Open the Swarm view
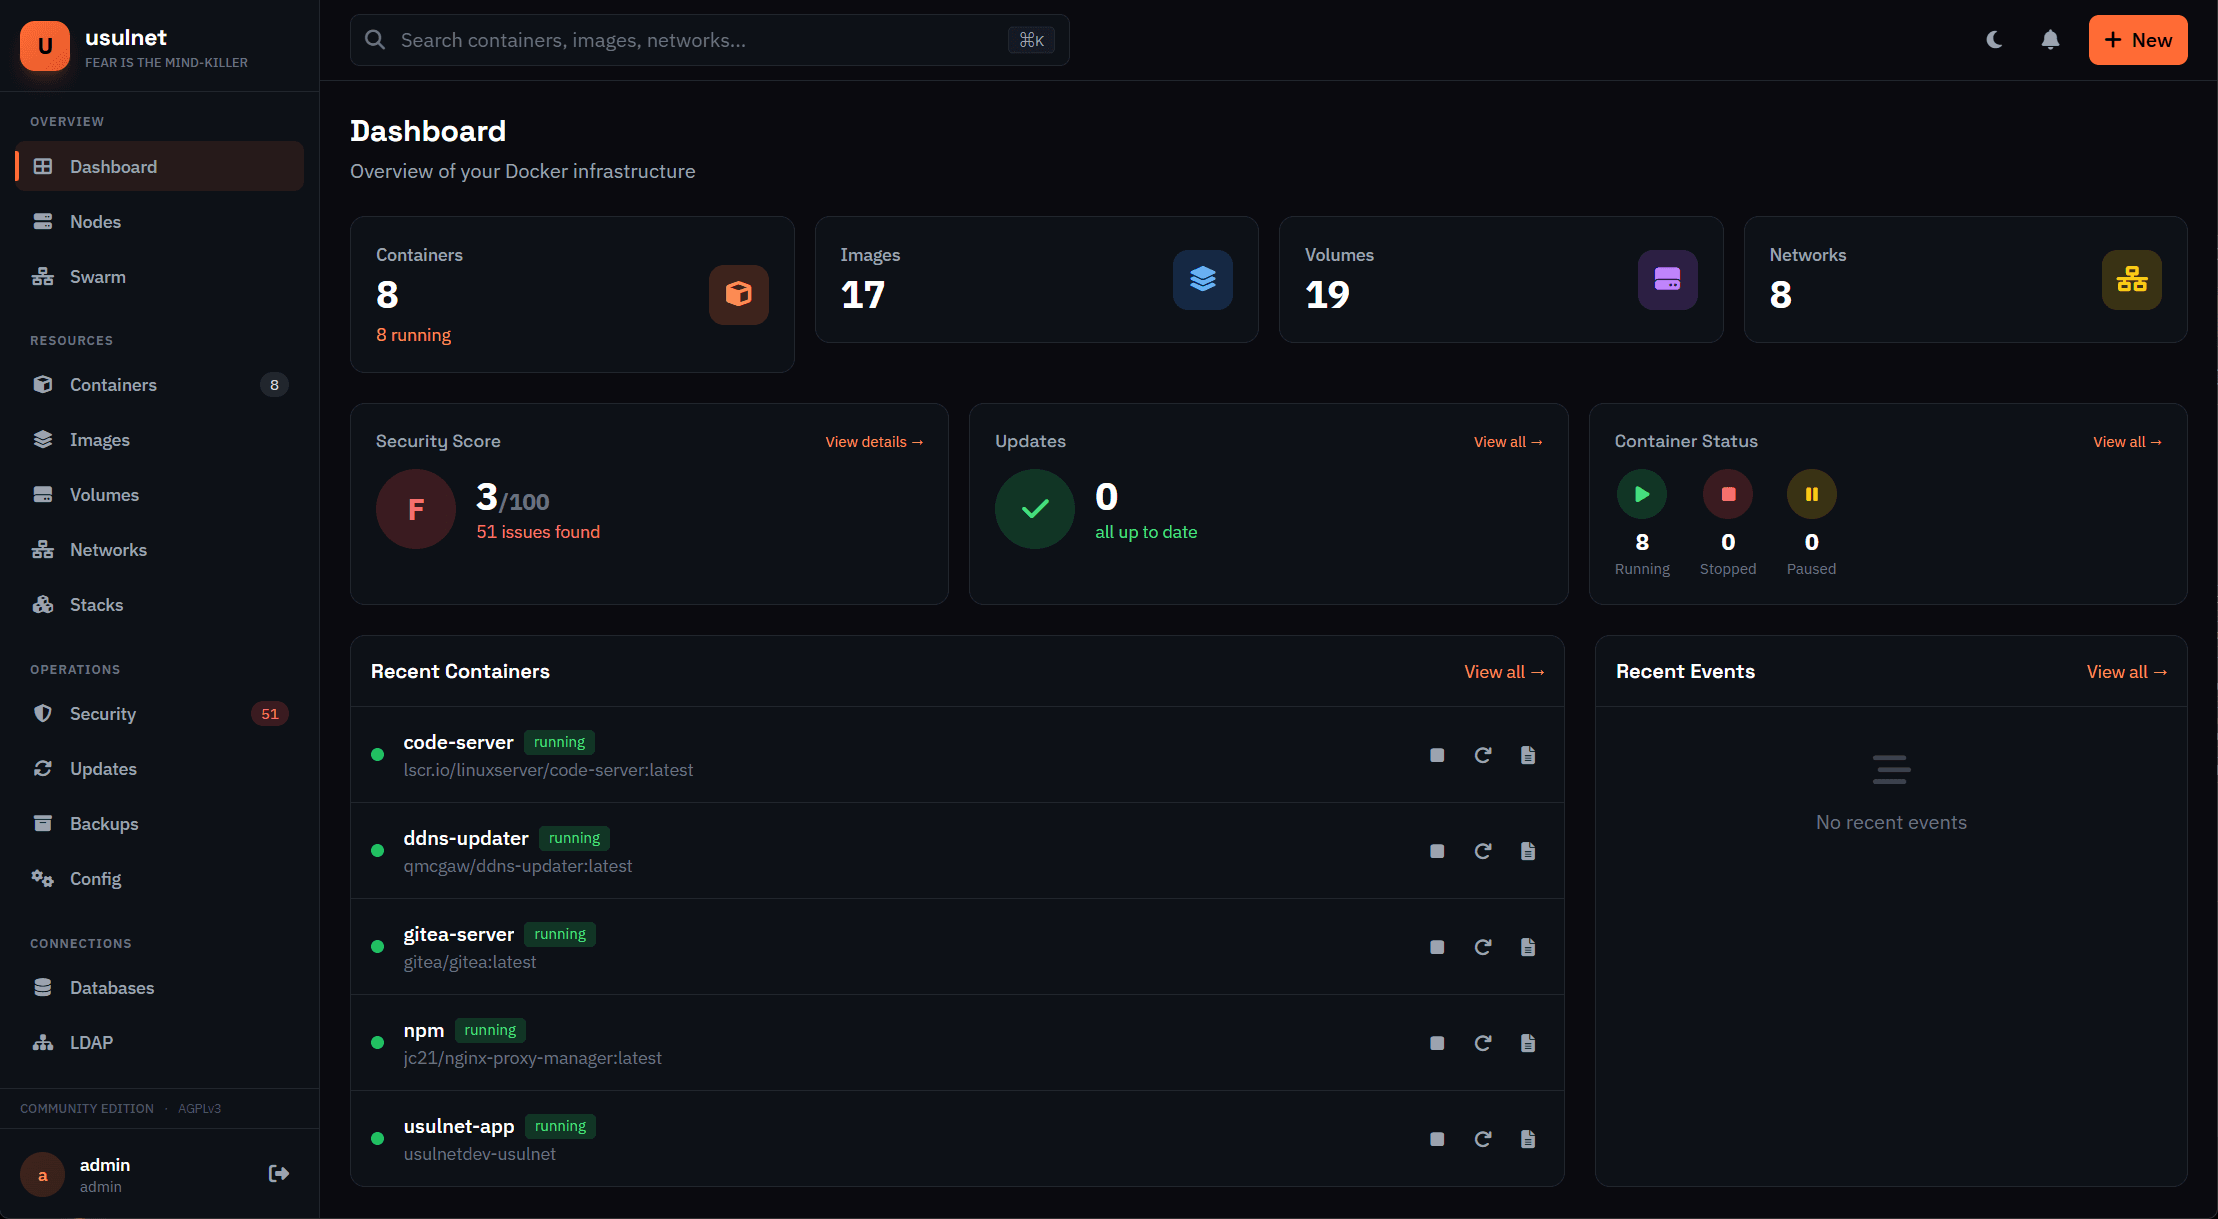 [x=98, y=276]
